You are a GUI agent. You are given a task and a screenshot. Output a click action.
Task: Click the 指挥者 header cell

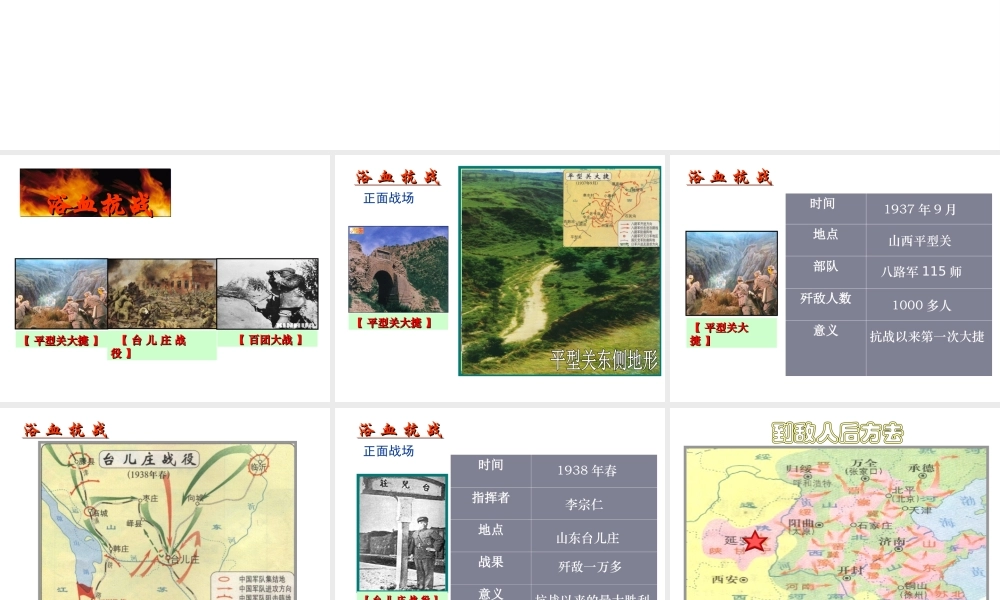click(491, 504)
